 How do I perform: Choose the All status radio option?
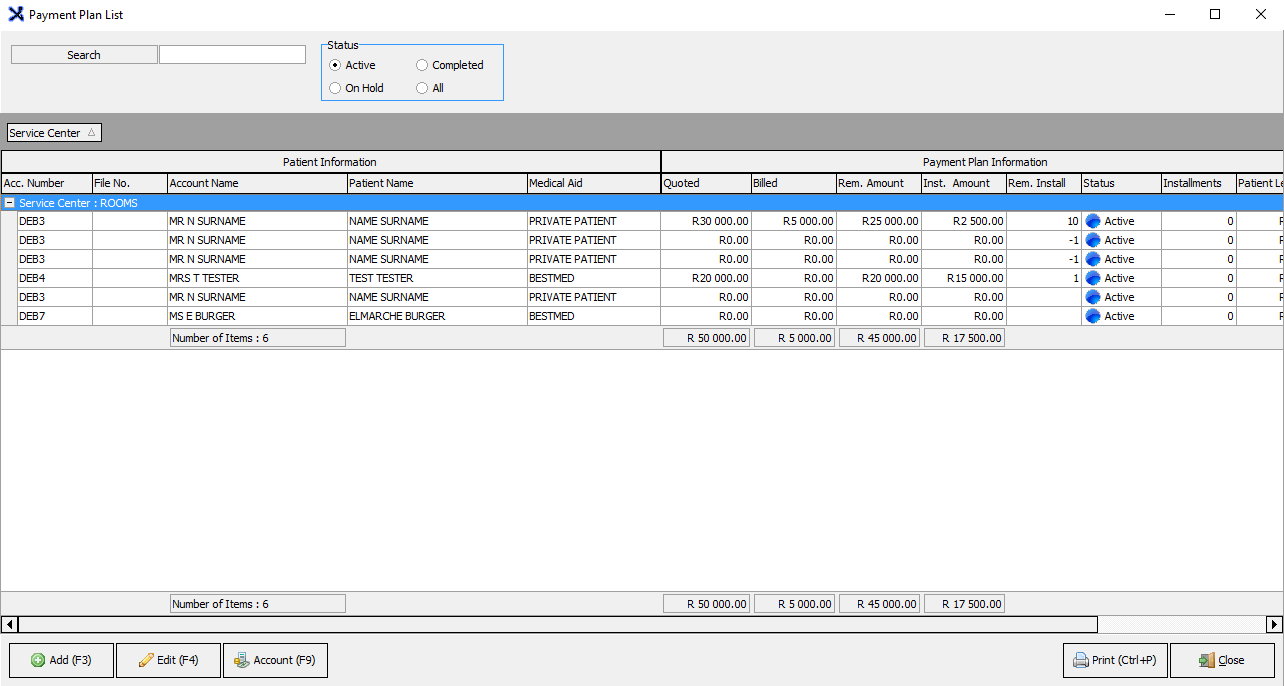click(x=422, y=88)
